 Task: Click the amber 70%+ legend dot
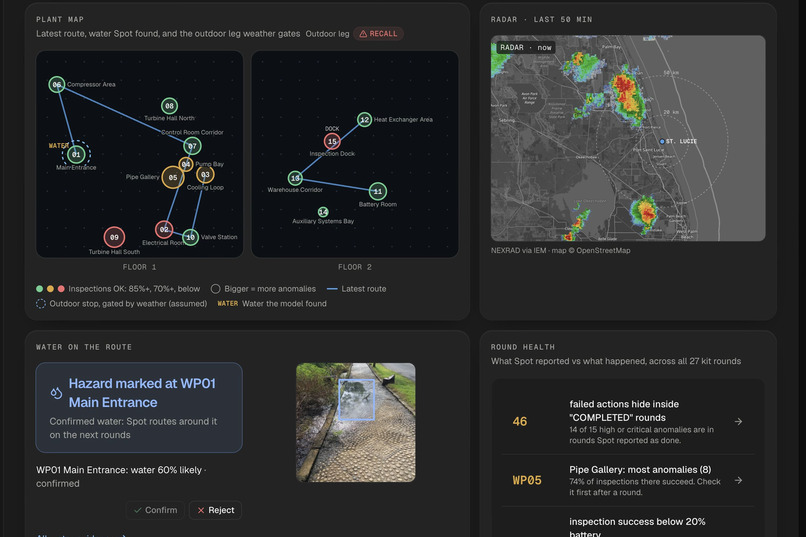point(50,289)
